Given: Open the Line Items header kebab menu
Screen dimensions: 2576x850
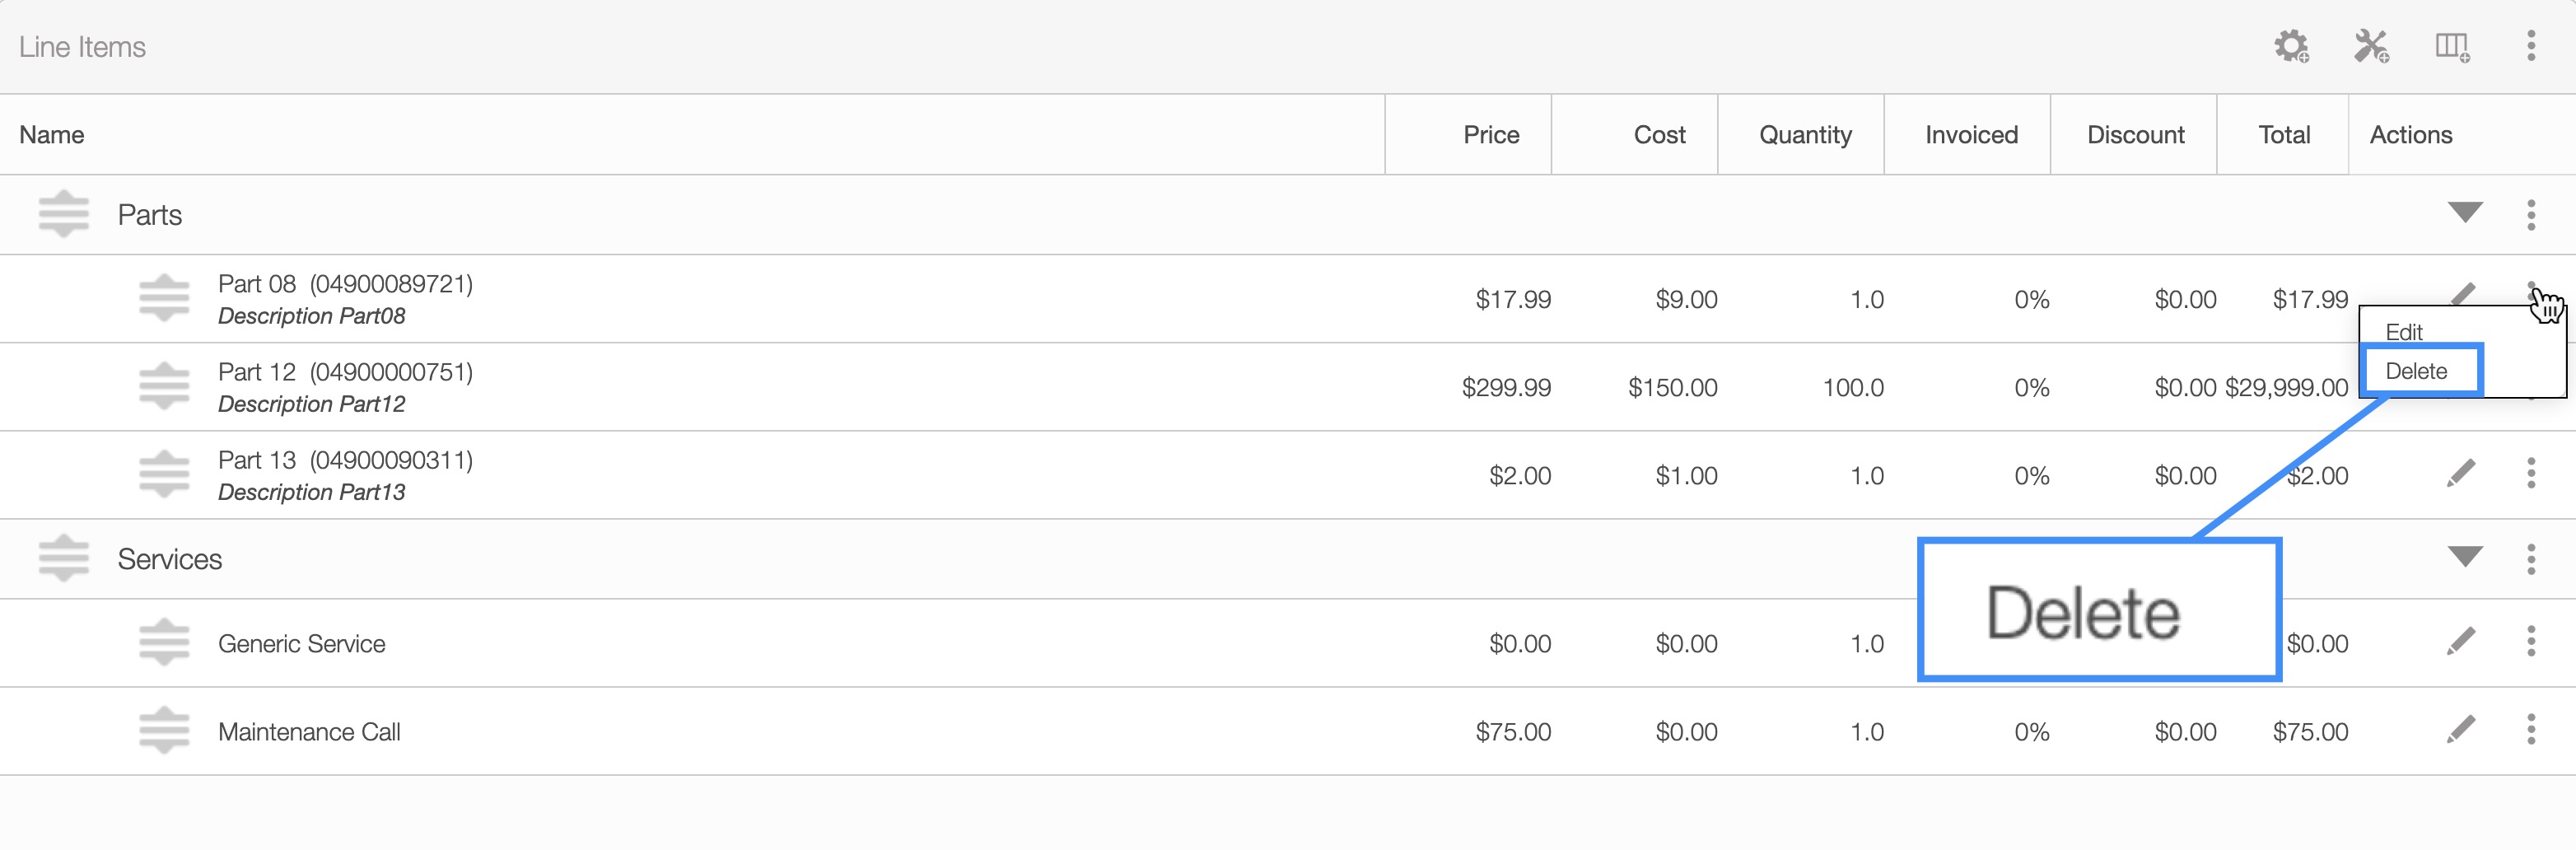Looking at the screenshot, I should point(2531,46).
